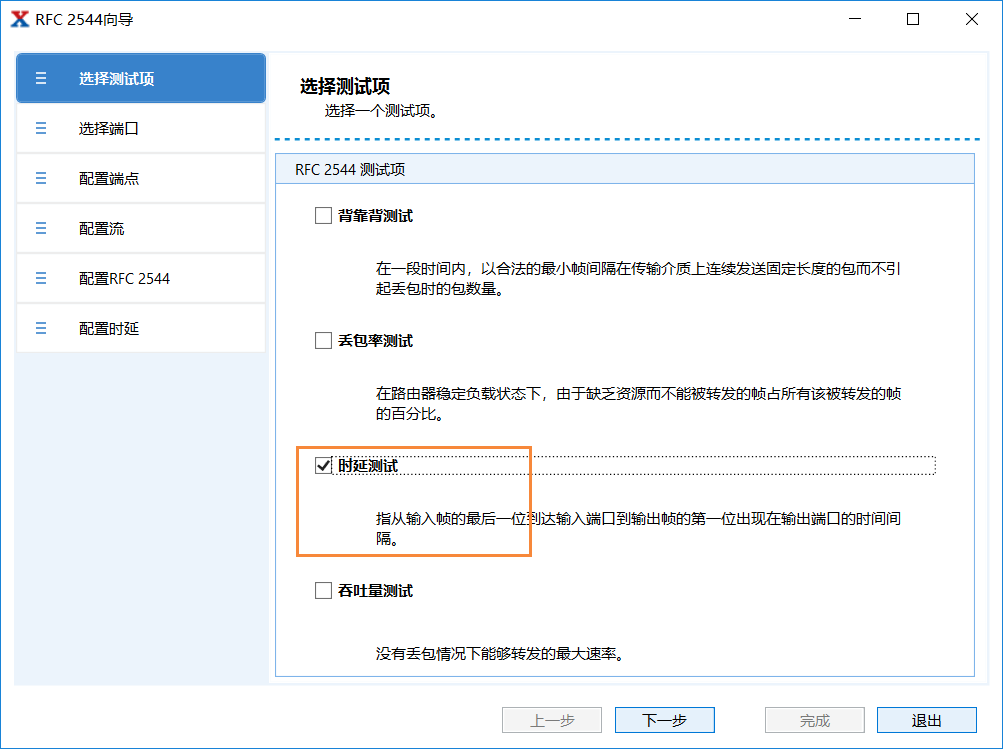1003x749 pixels.
Task: Click the 退出 button
Action: (x=925, y=719)
